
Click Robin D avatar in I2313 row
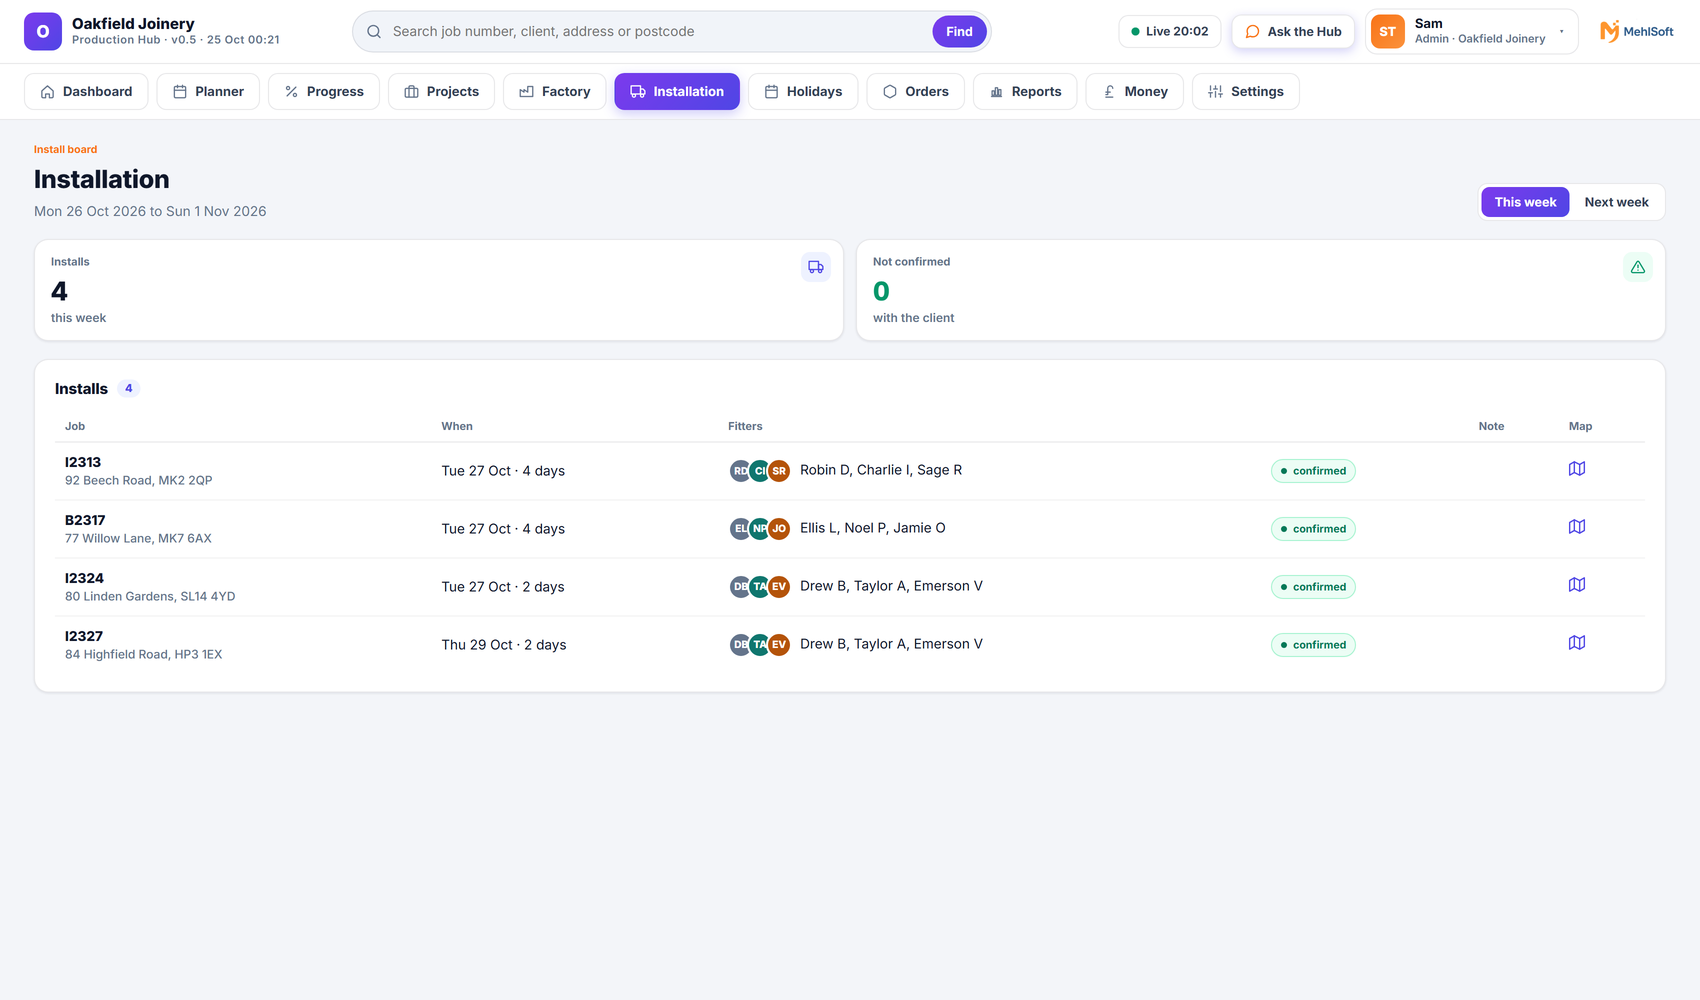740,471
